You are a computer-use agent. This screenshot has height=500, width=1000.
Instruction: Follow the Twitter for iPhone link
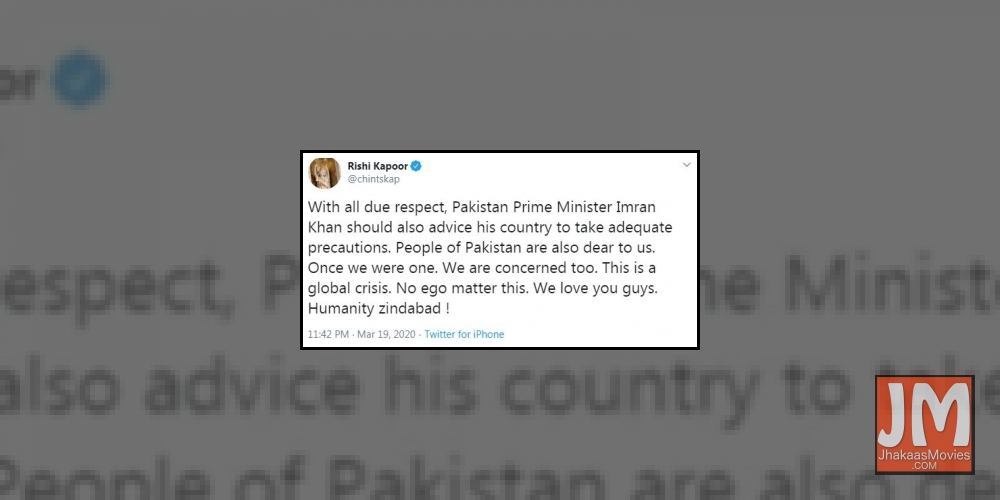point(464,334)
